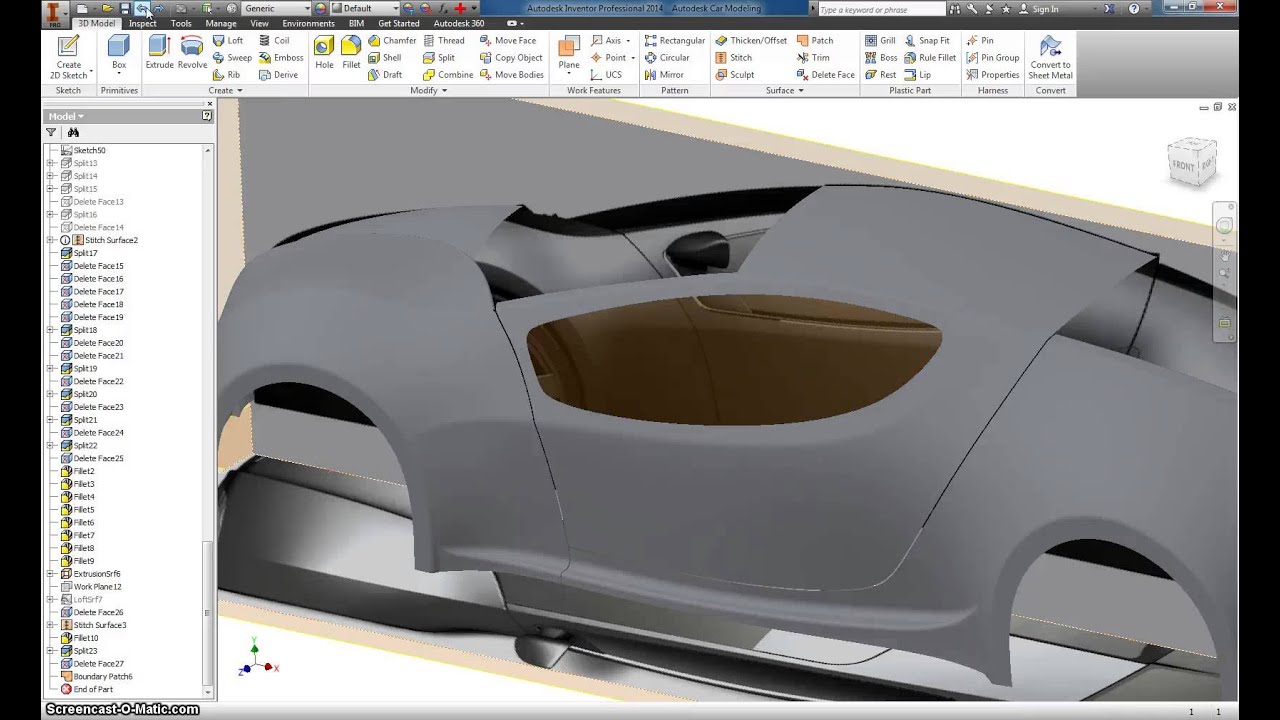Open the Manage tab
This screenshot has width=1280, height=720.
(221, 23)
